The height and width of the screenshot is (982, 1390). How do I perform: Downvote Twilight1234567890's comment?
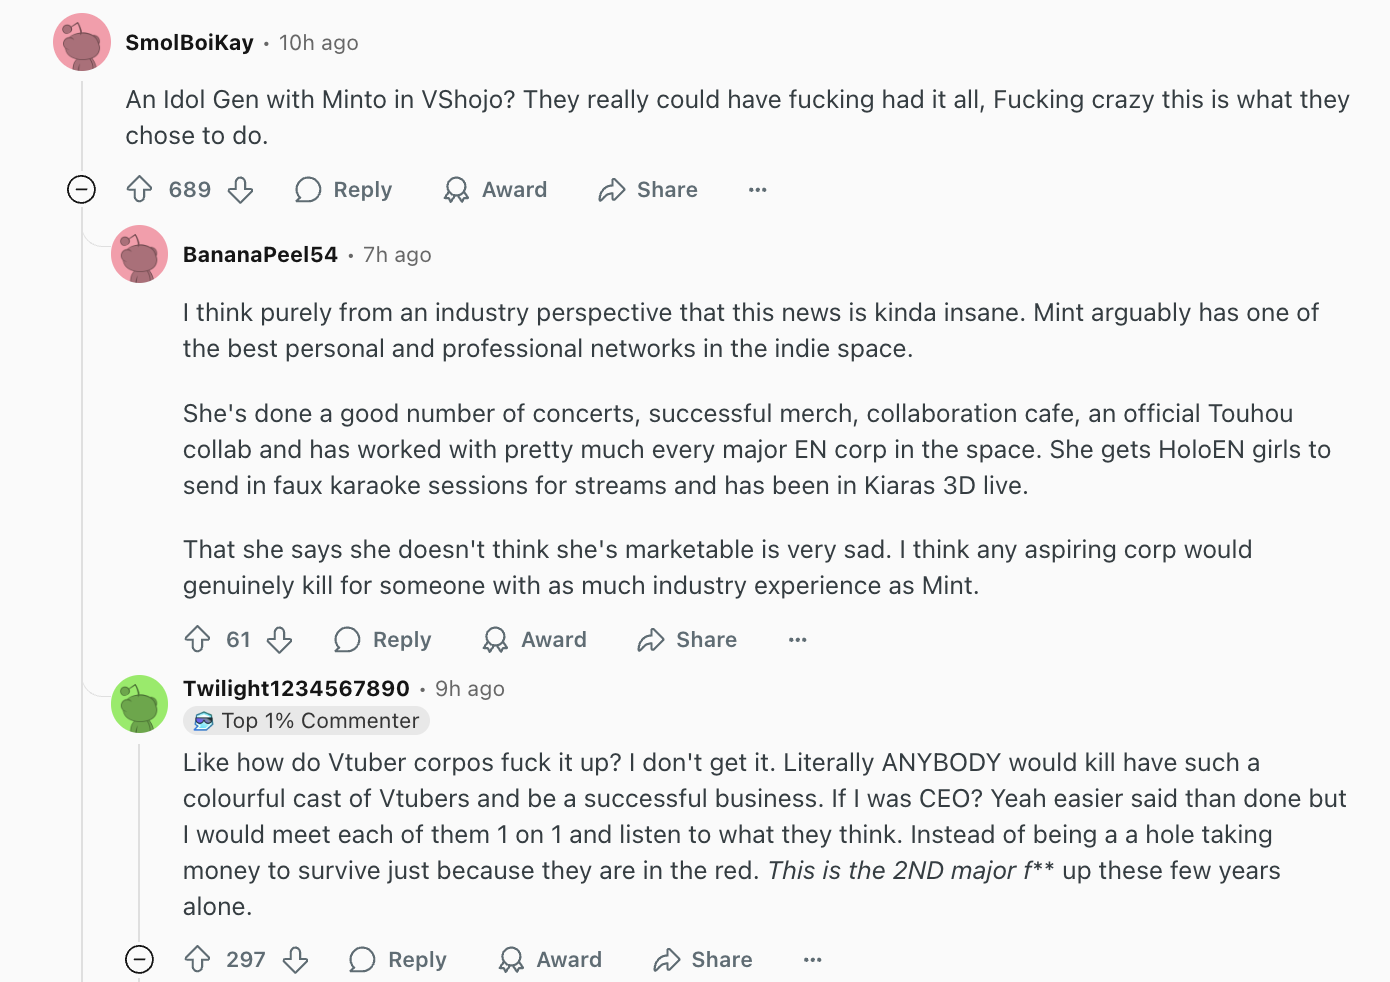tap(295, 960)
